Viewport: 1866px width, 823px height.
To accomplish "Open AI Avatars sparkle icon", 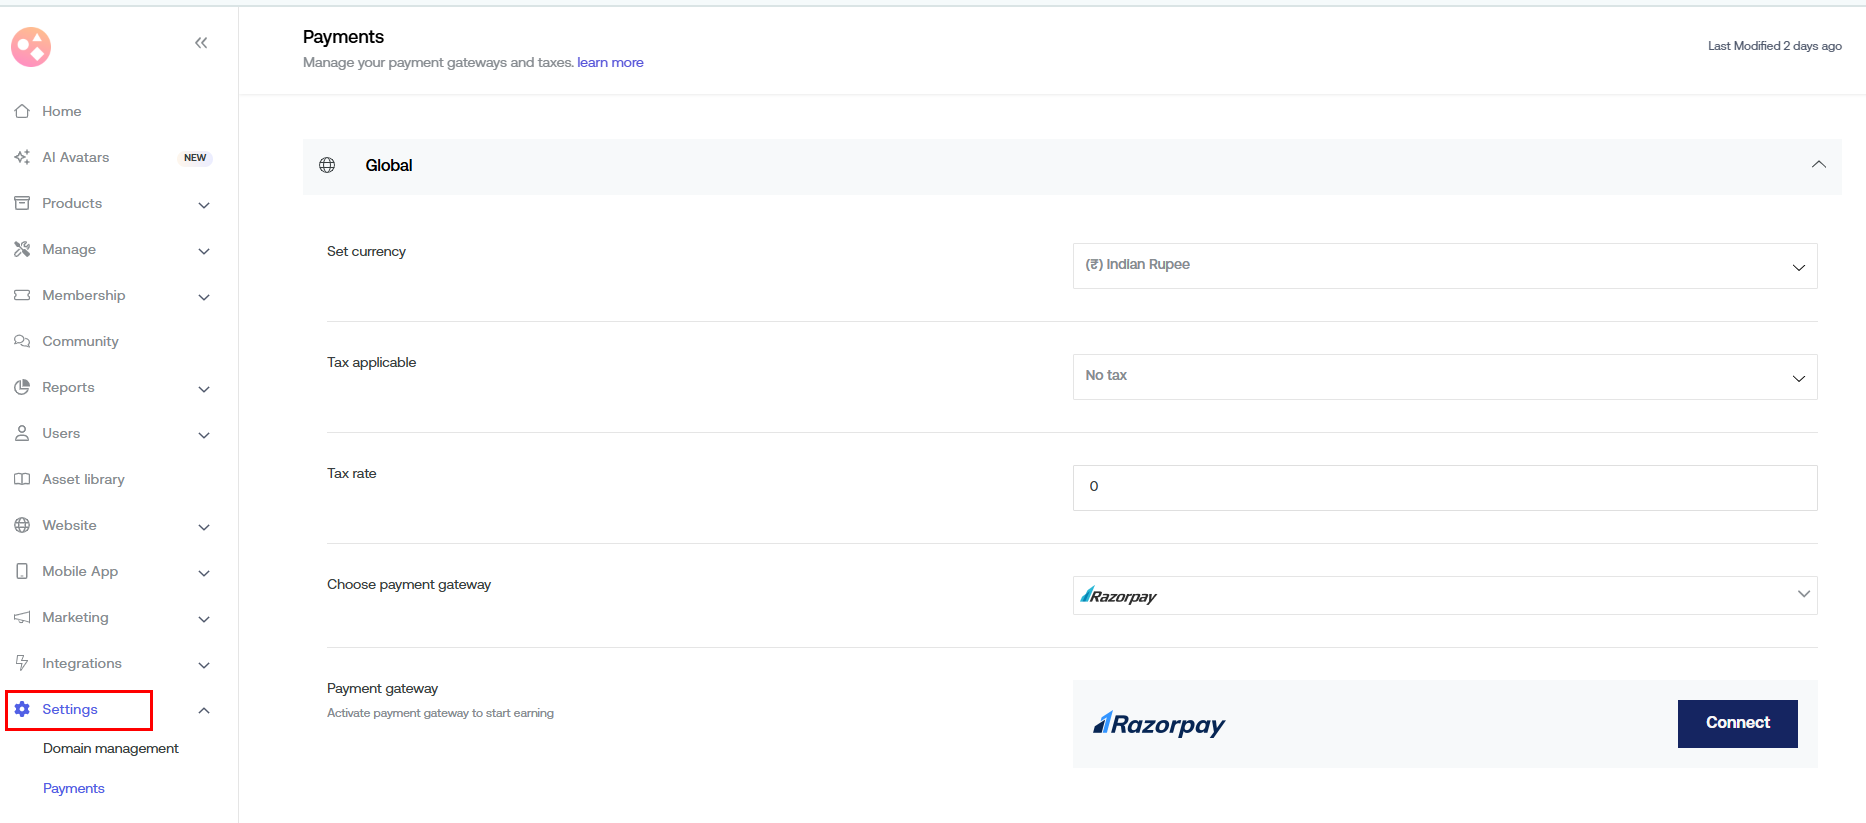I will click(x=22, y=157).
